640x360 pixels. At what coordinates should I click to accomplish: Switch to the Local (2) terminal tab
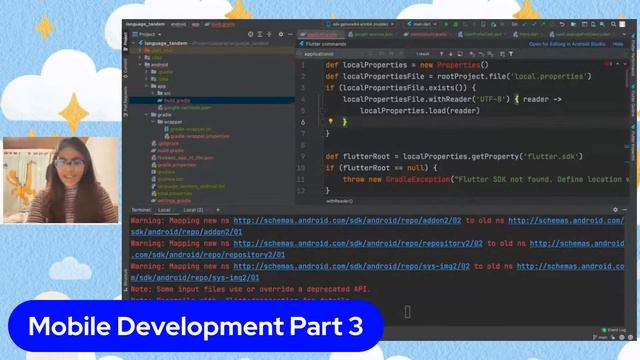coord(193,210)
